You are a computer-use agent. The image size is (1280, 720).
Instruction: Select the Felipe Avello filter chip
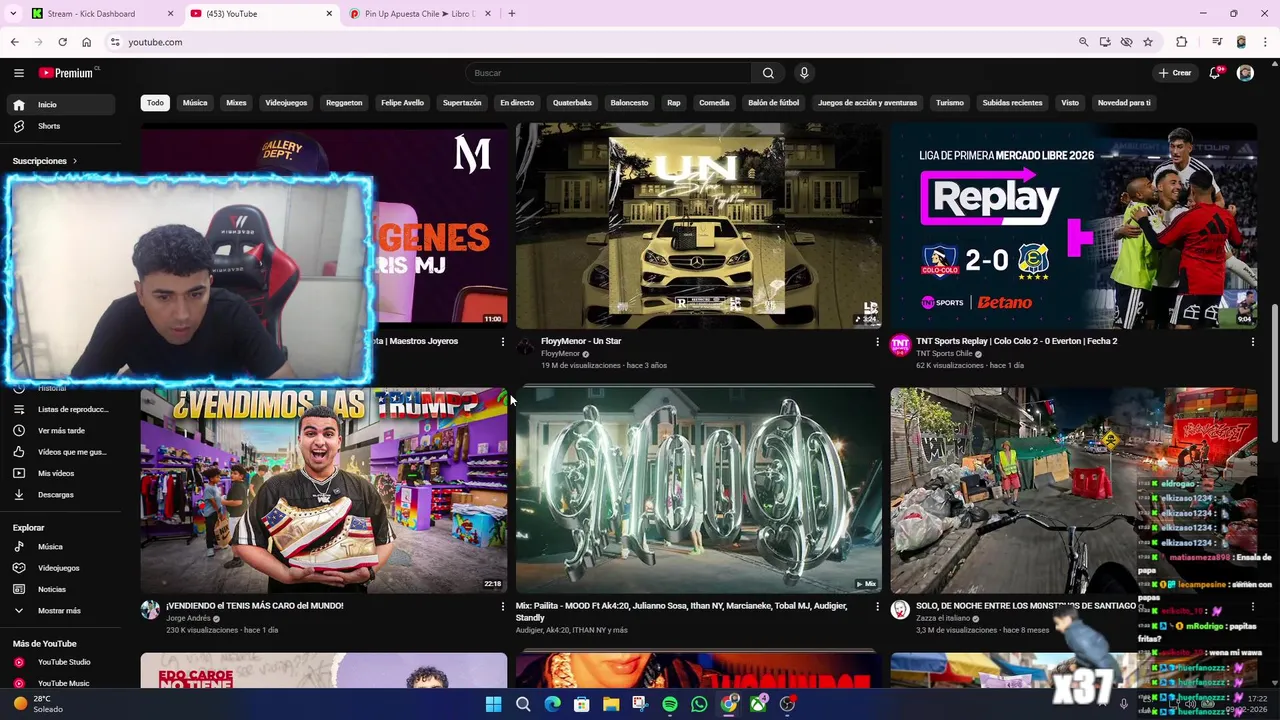402,103
